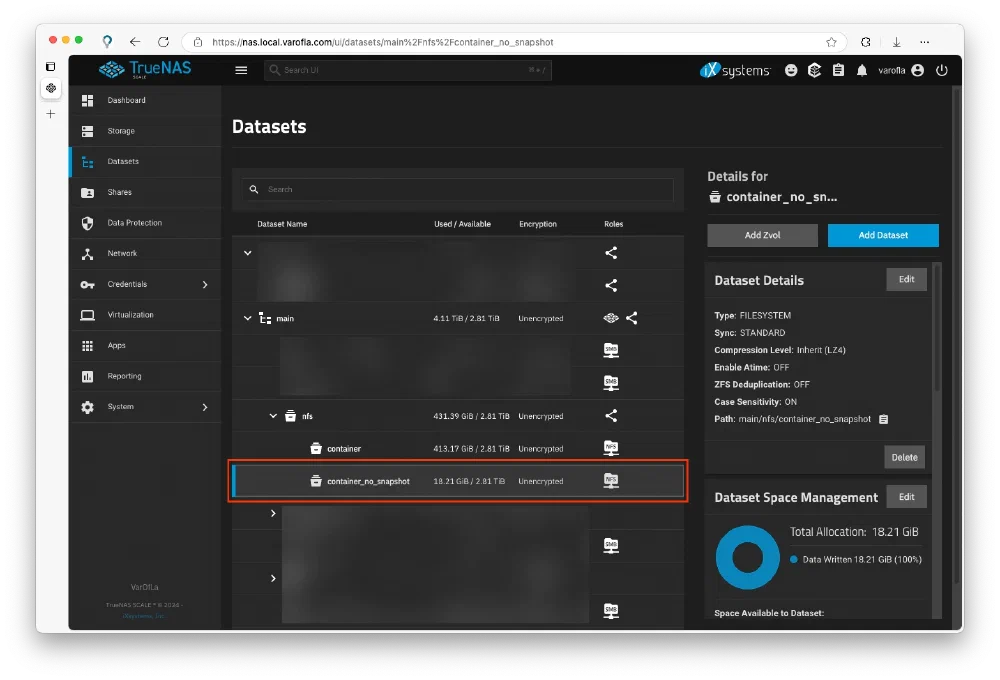Image resolution: width=1000 pixels, height=680 pixels.
Task: Go to Data Protection in sidebar
Action: tap(134, 223)
